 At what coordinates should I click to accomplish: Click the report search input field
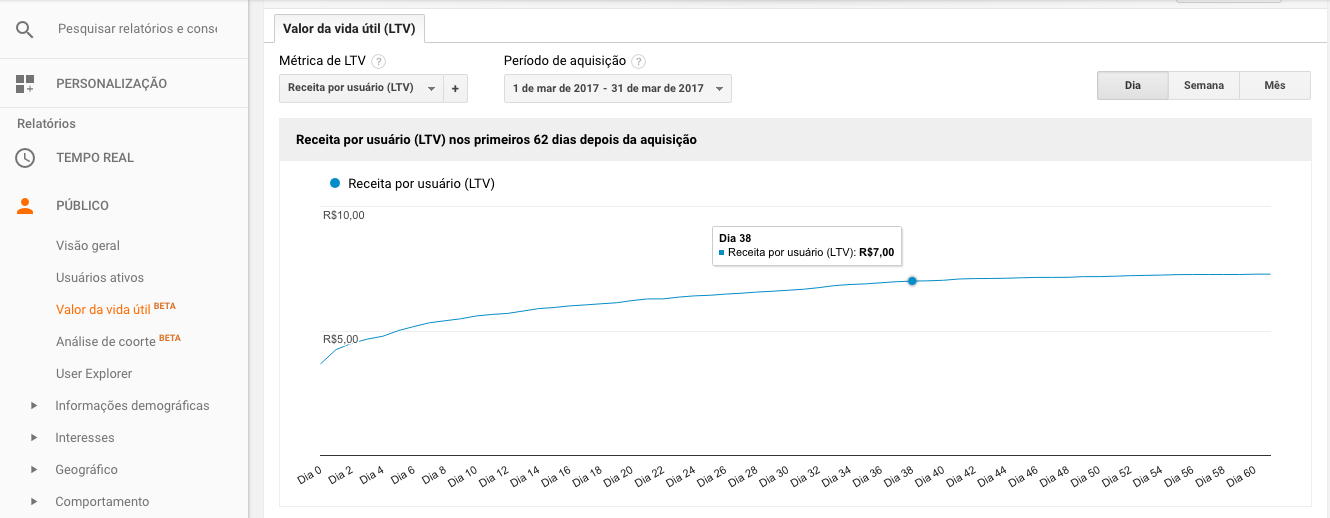coord(137,29)
